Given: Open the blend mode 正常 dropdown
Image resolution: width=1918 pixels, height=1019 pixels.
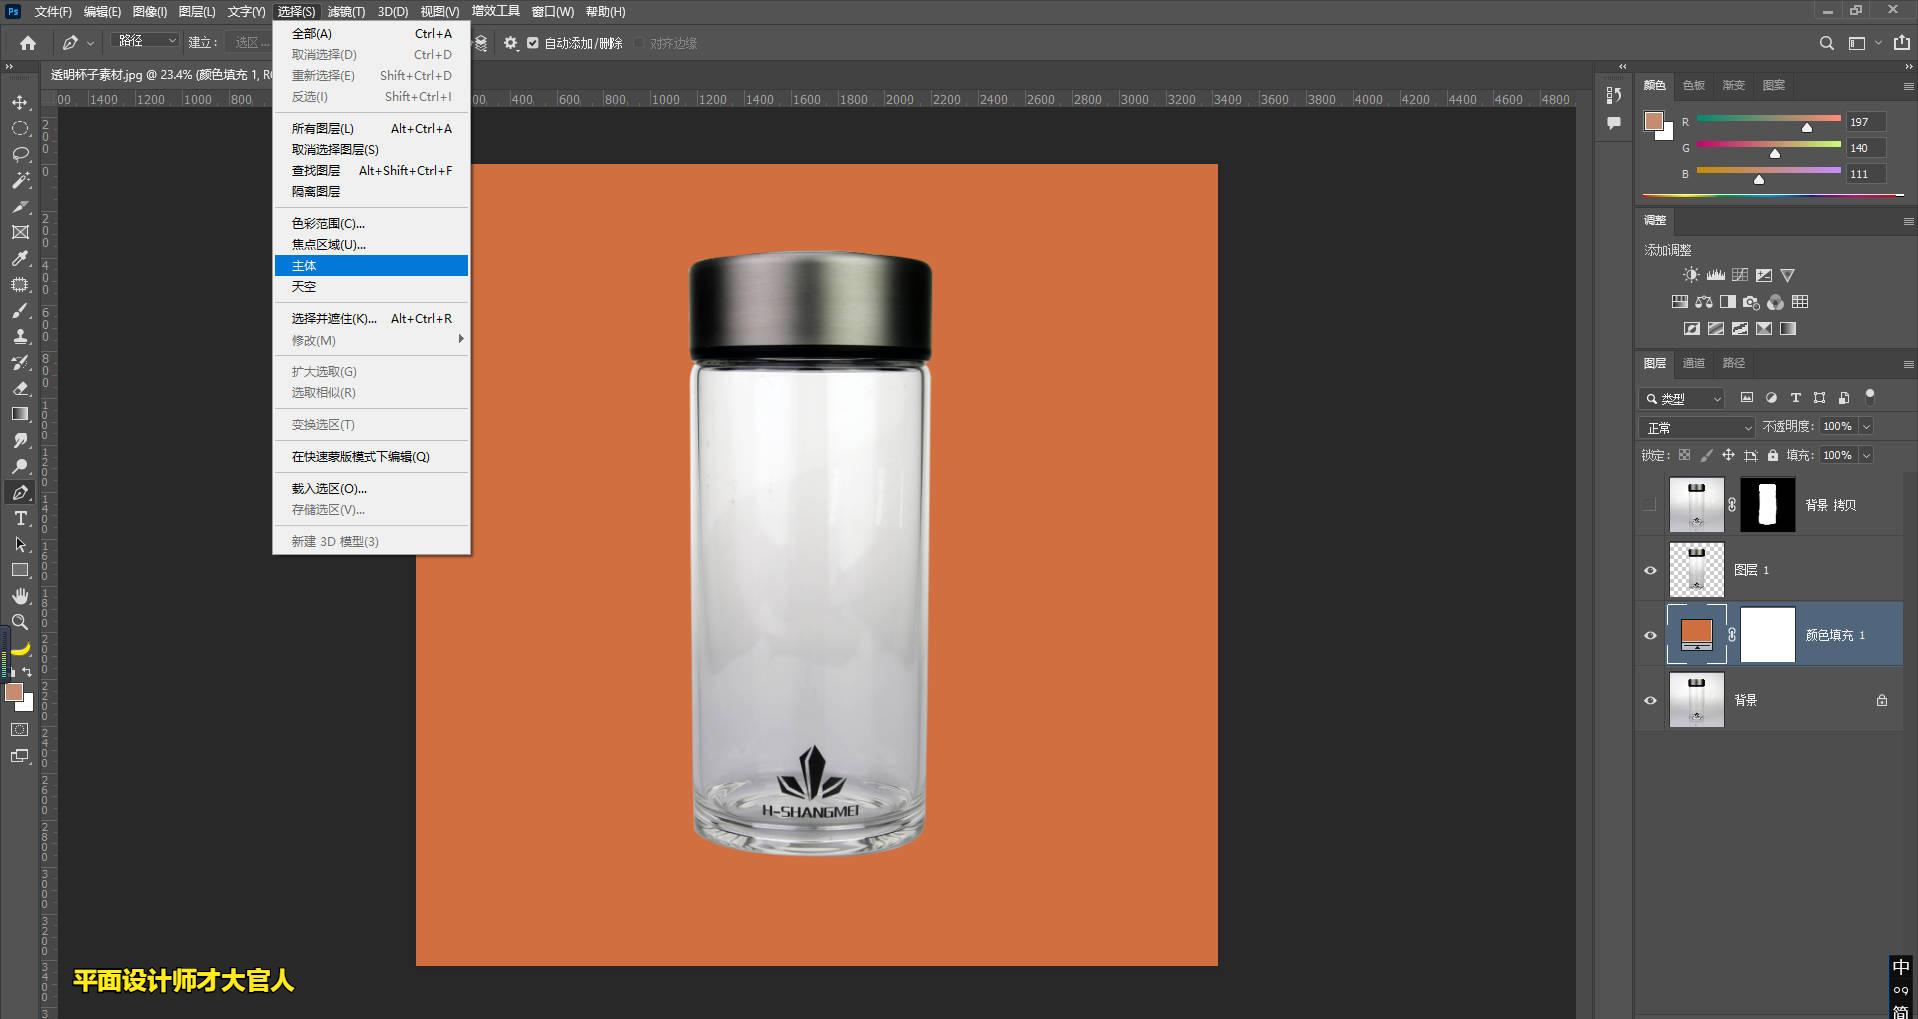Looking at the screenshot, I should 1696,427.
